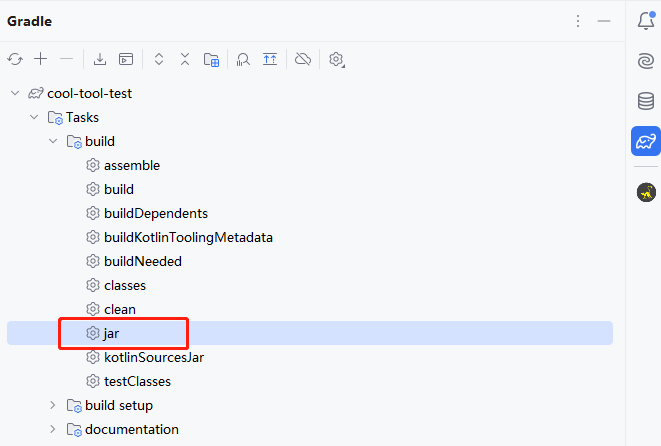The image size is (661, 446).
Task: Click the Sync All Gradle Projects icon
Action: [x=15, y=60]
